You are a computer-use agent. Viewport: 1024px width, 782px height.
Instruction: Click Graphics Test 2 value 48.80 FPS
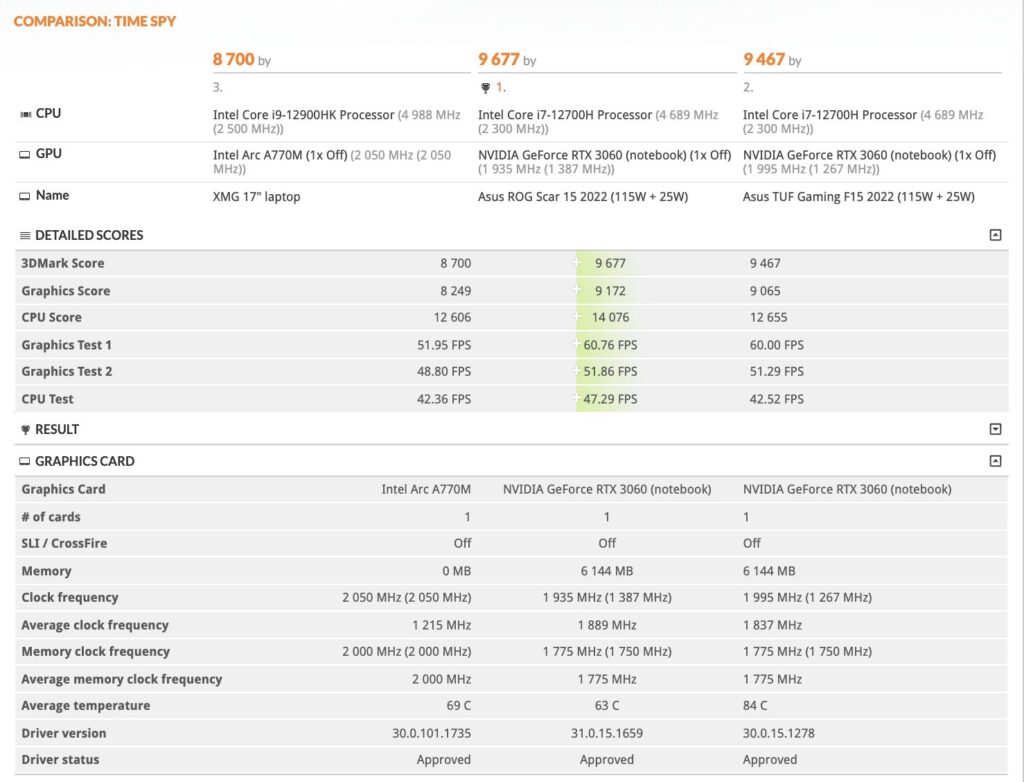(444, 372)
